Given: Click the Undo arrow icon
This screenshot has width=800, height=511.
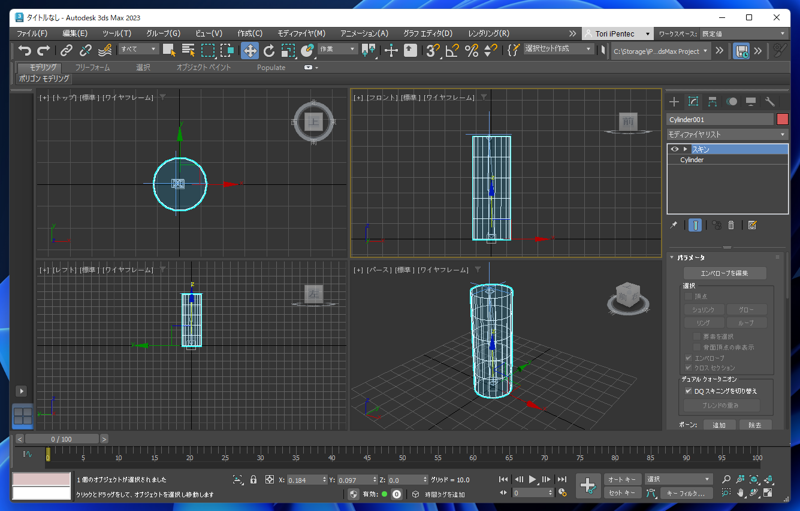Looking at the screenshot, I should pyautogui.click(x=24, y=50).
